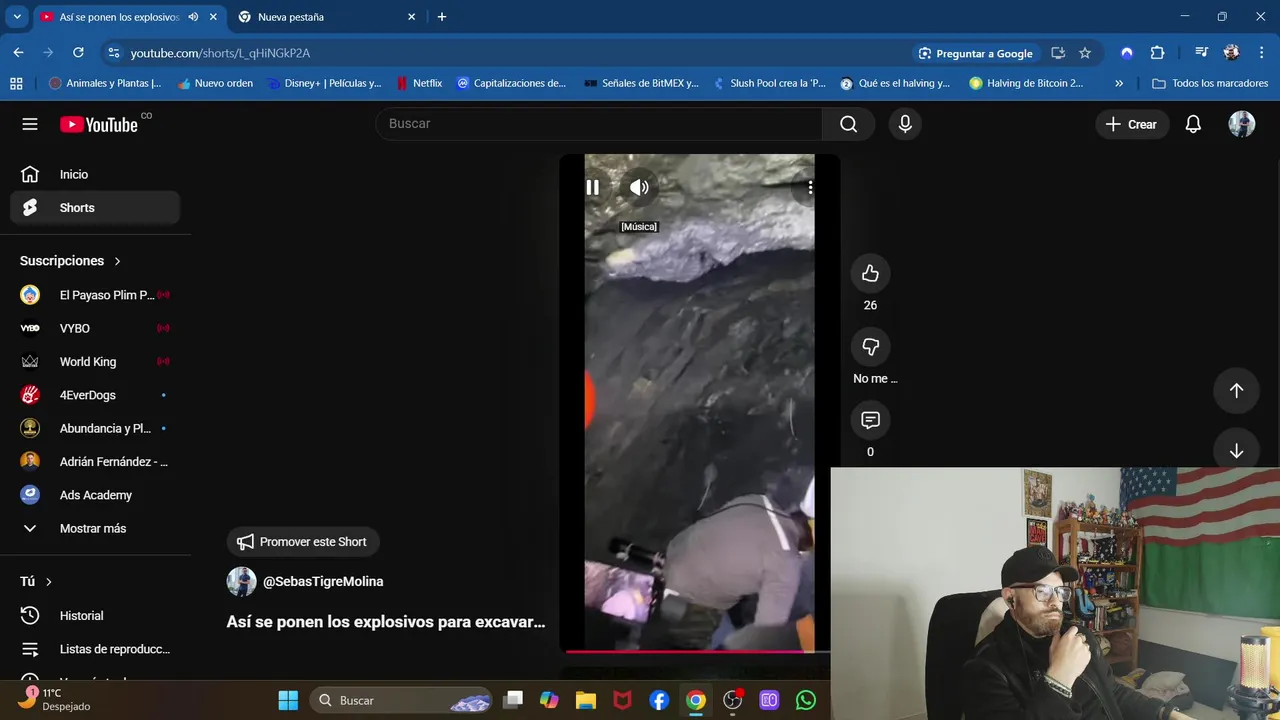Focus the YouTube Buscar search field
The width and height of the screenshot is (1280, 720).
[599, 124]
